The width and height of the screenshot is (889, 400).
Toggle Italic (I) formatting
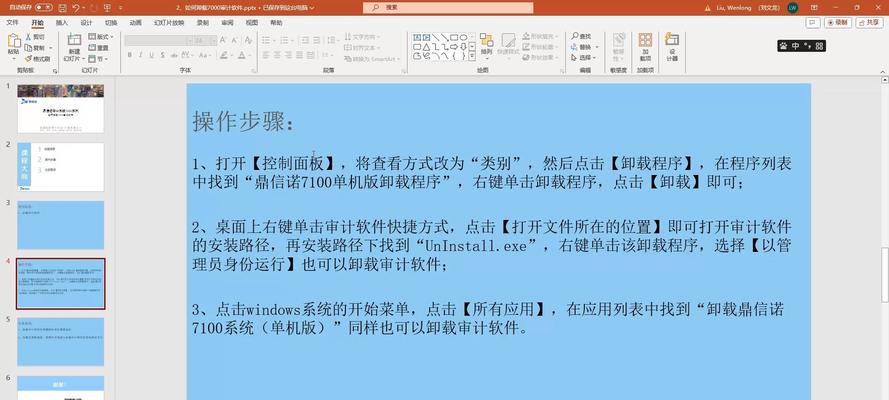click(x=141, y=55)
